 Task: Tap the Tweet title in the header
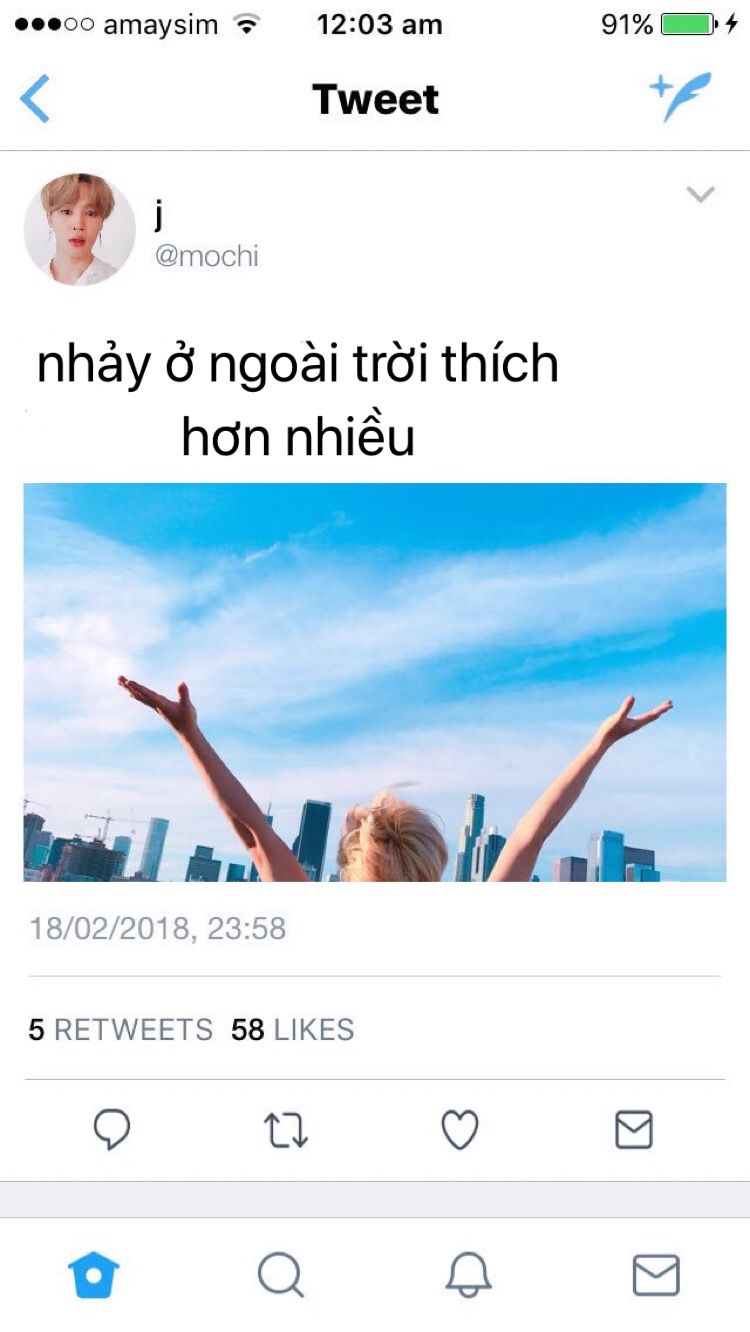(376, 99)
